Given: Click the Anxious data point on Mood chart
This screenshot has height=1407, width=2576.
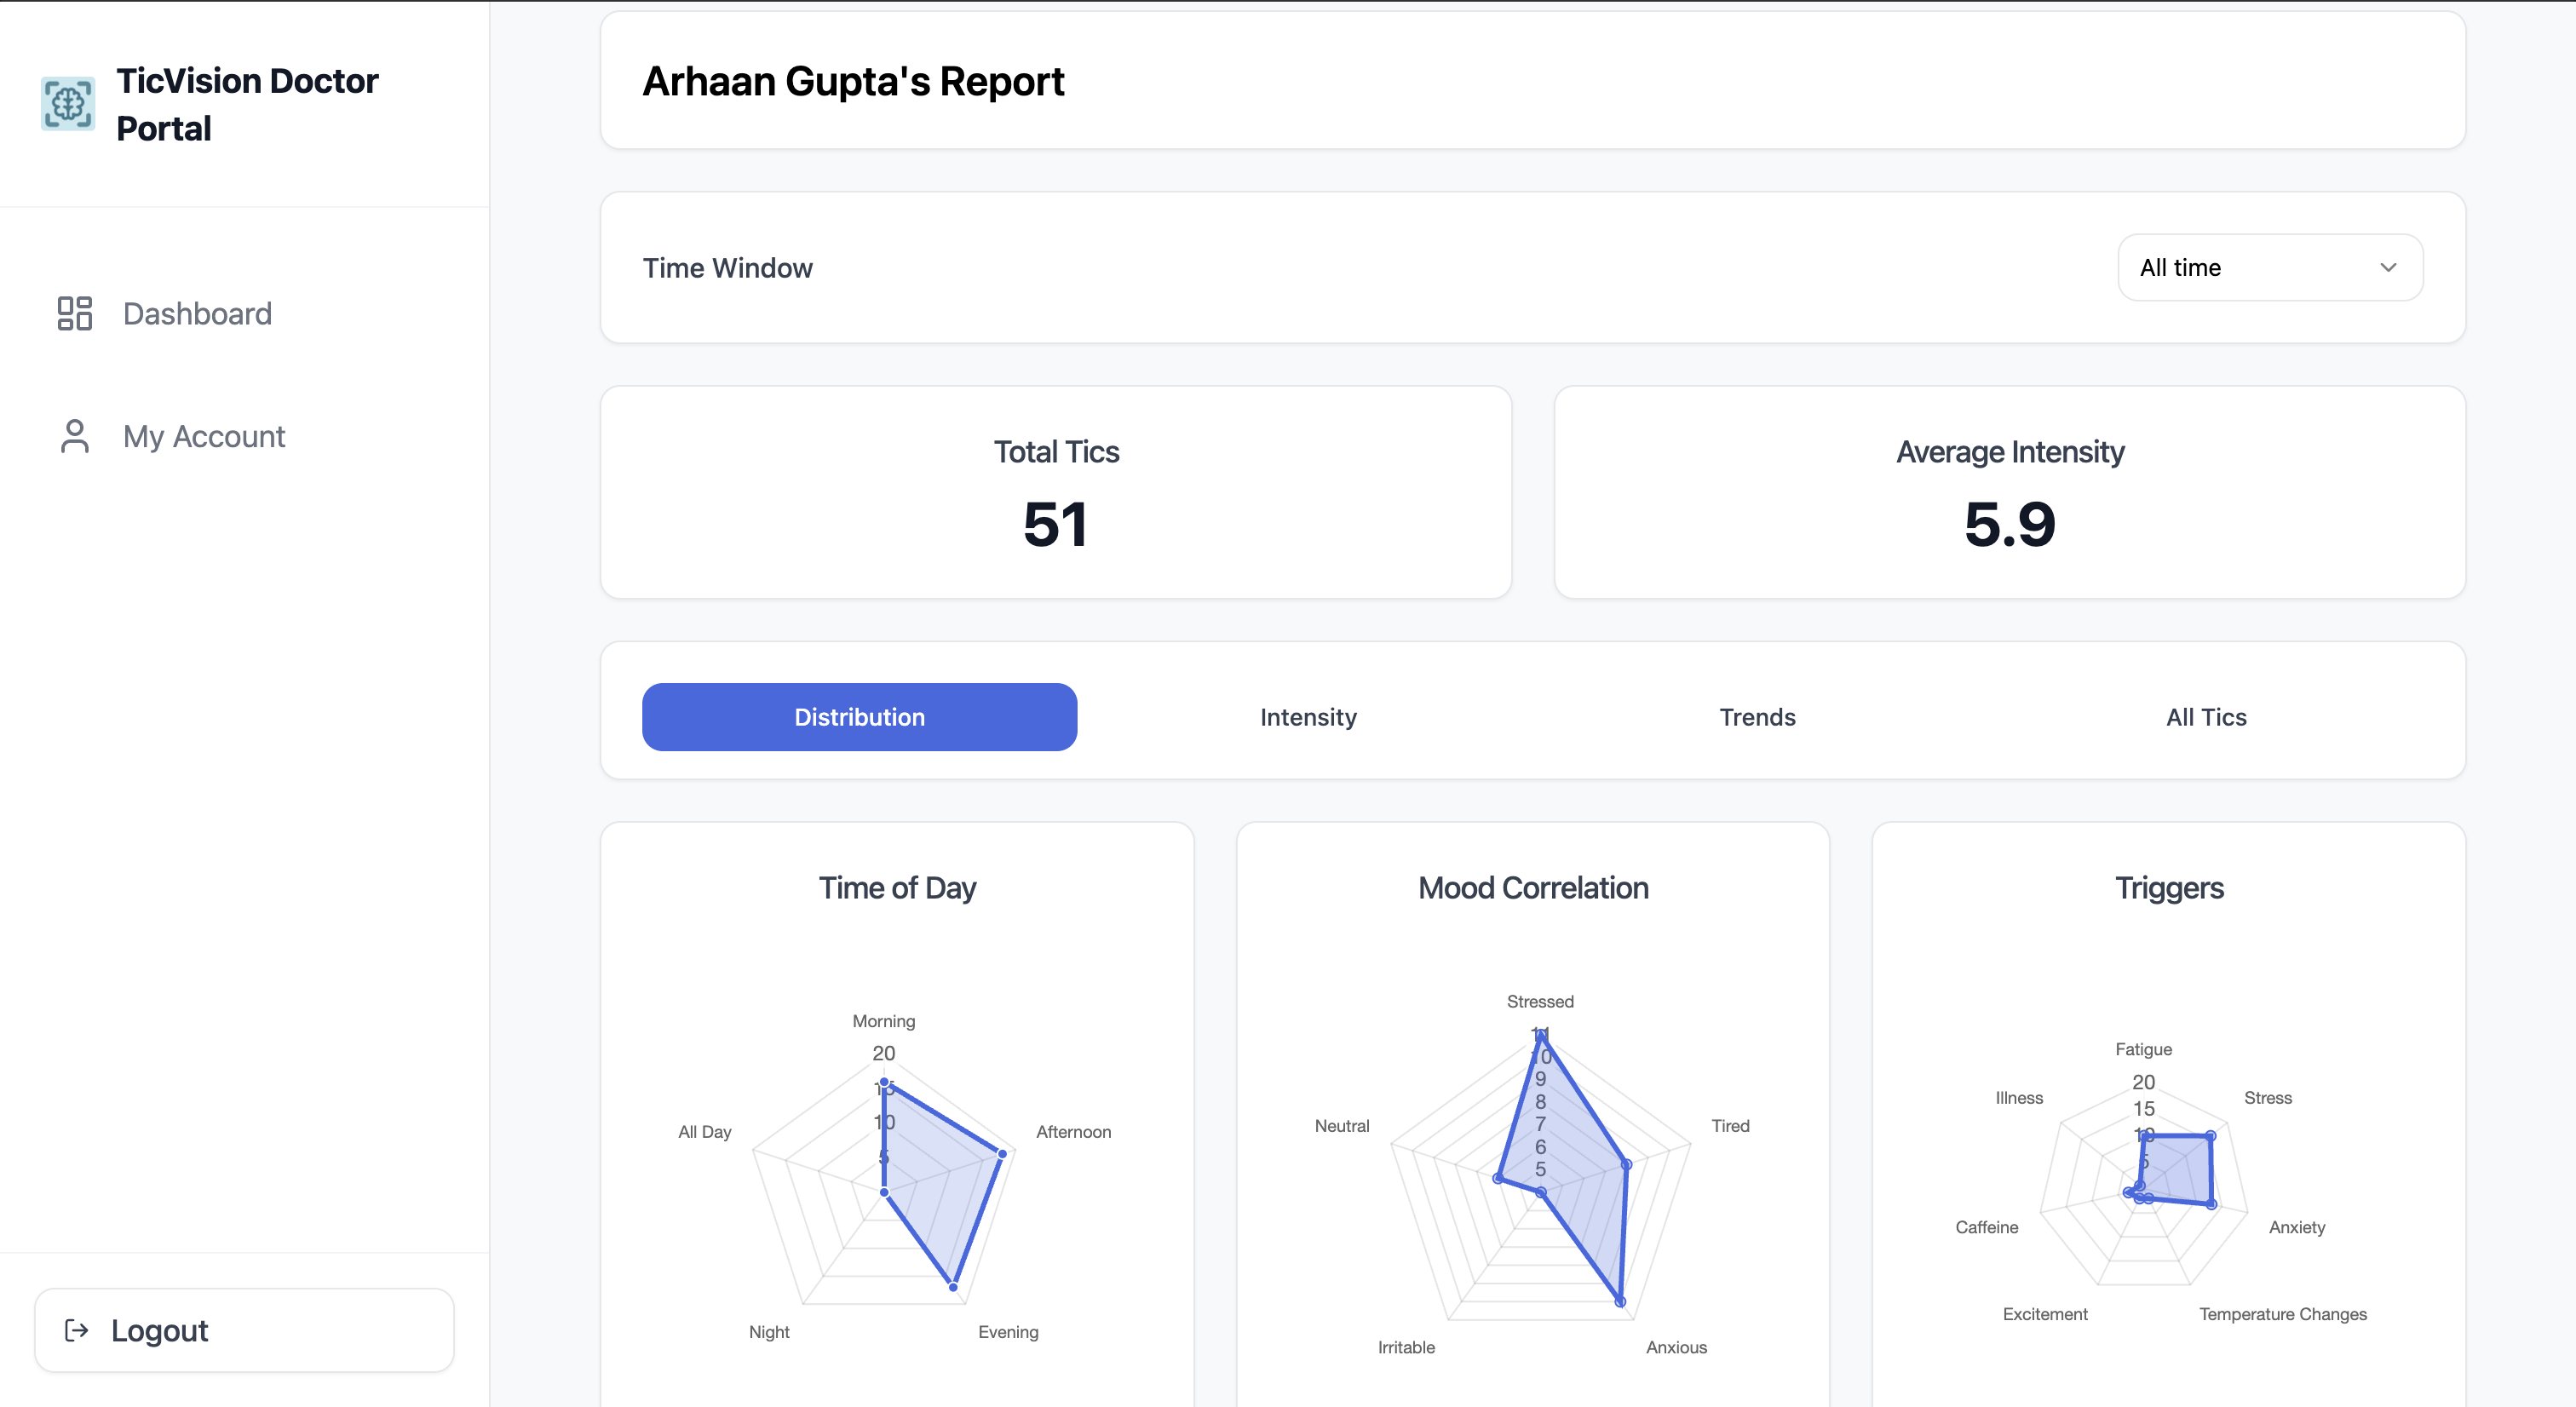Looking at the screenshot, I should 1620,1302.
